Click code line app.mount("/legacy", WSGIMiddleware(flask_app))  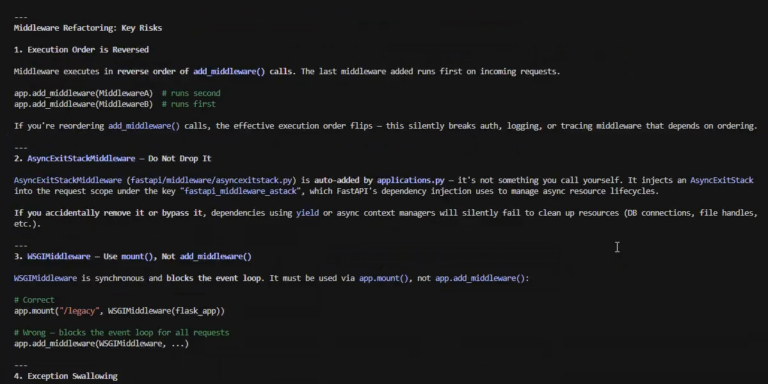point(120,311)
